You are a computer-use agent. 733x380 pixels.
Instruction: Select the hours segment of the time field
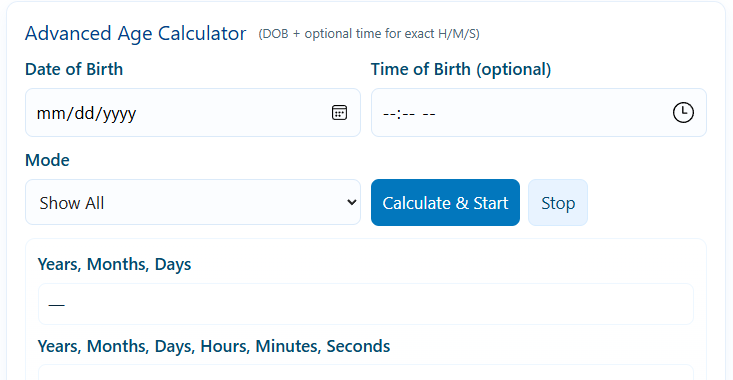click(x=389, y=114)
